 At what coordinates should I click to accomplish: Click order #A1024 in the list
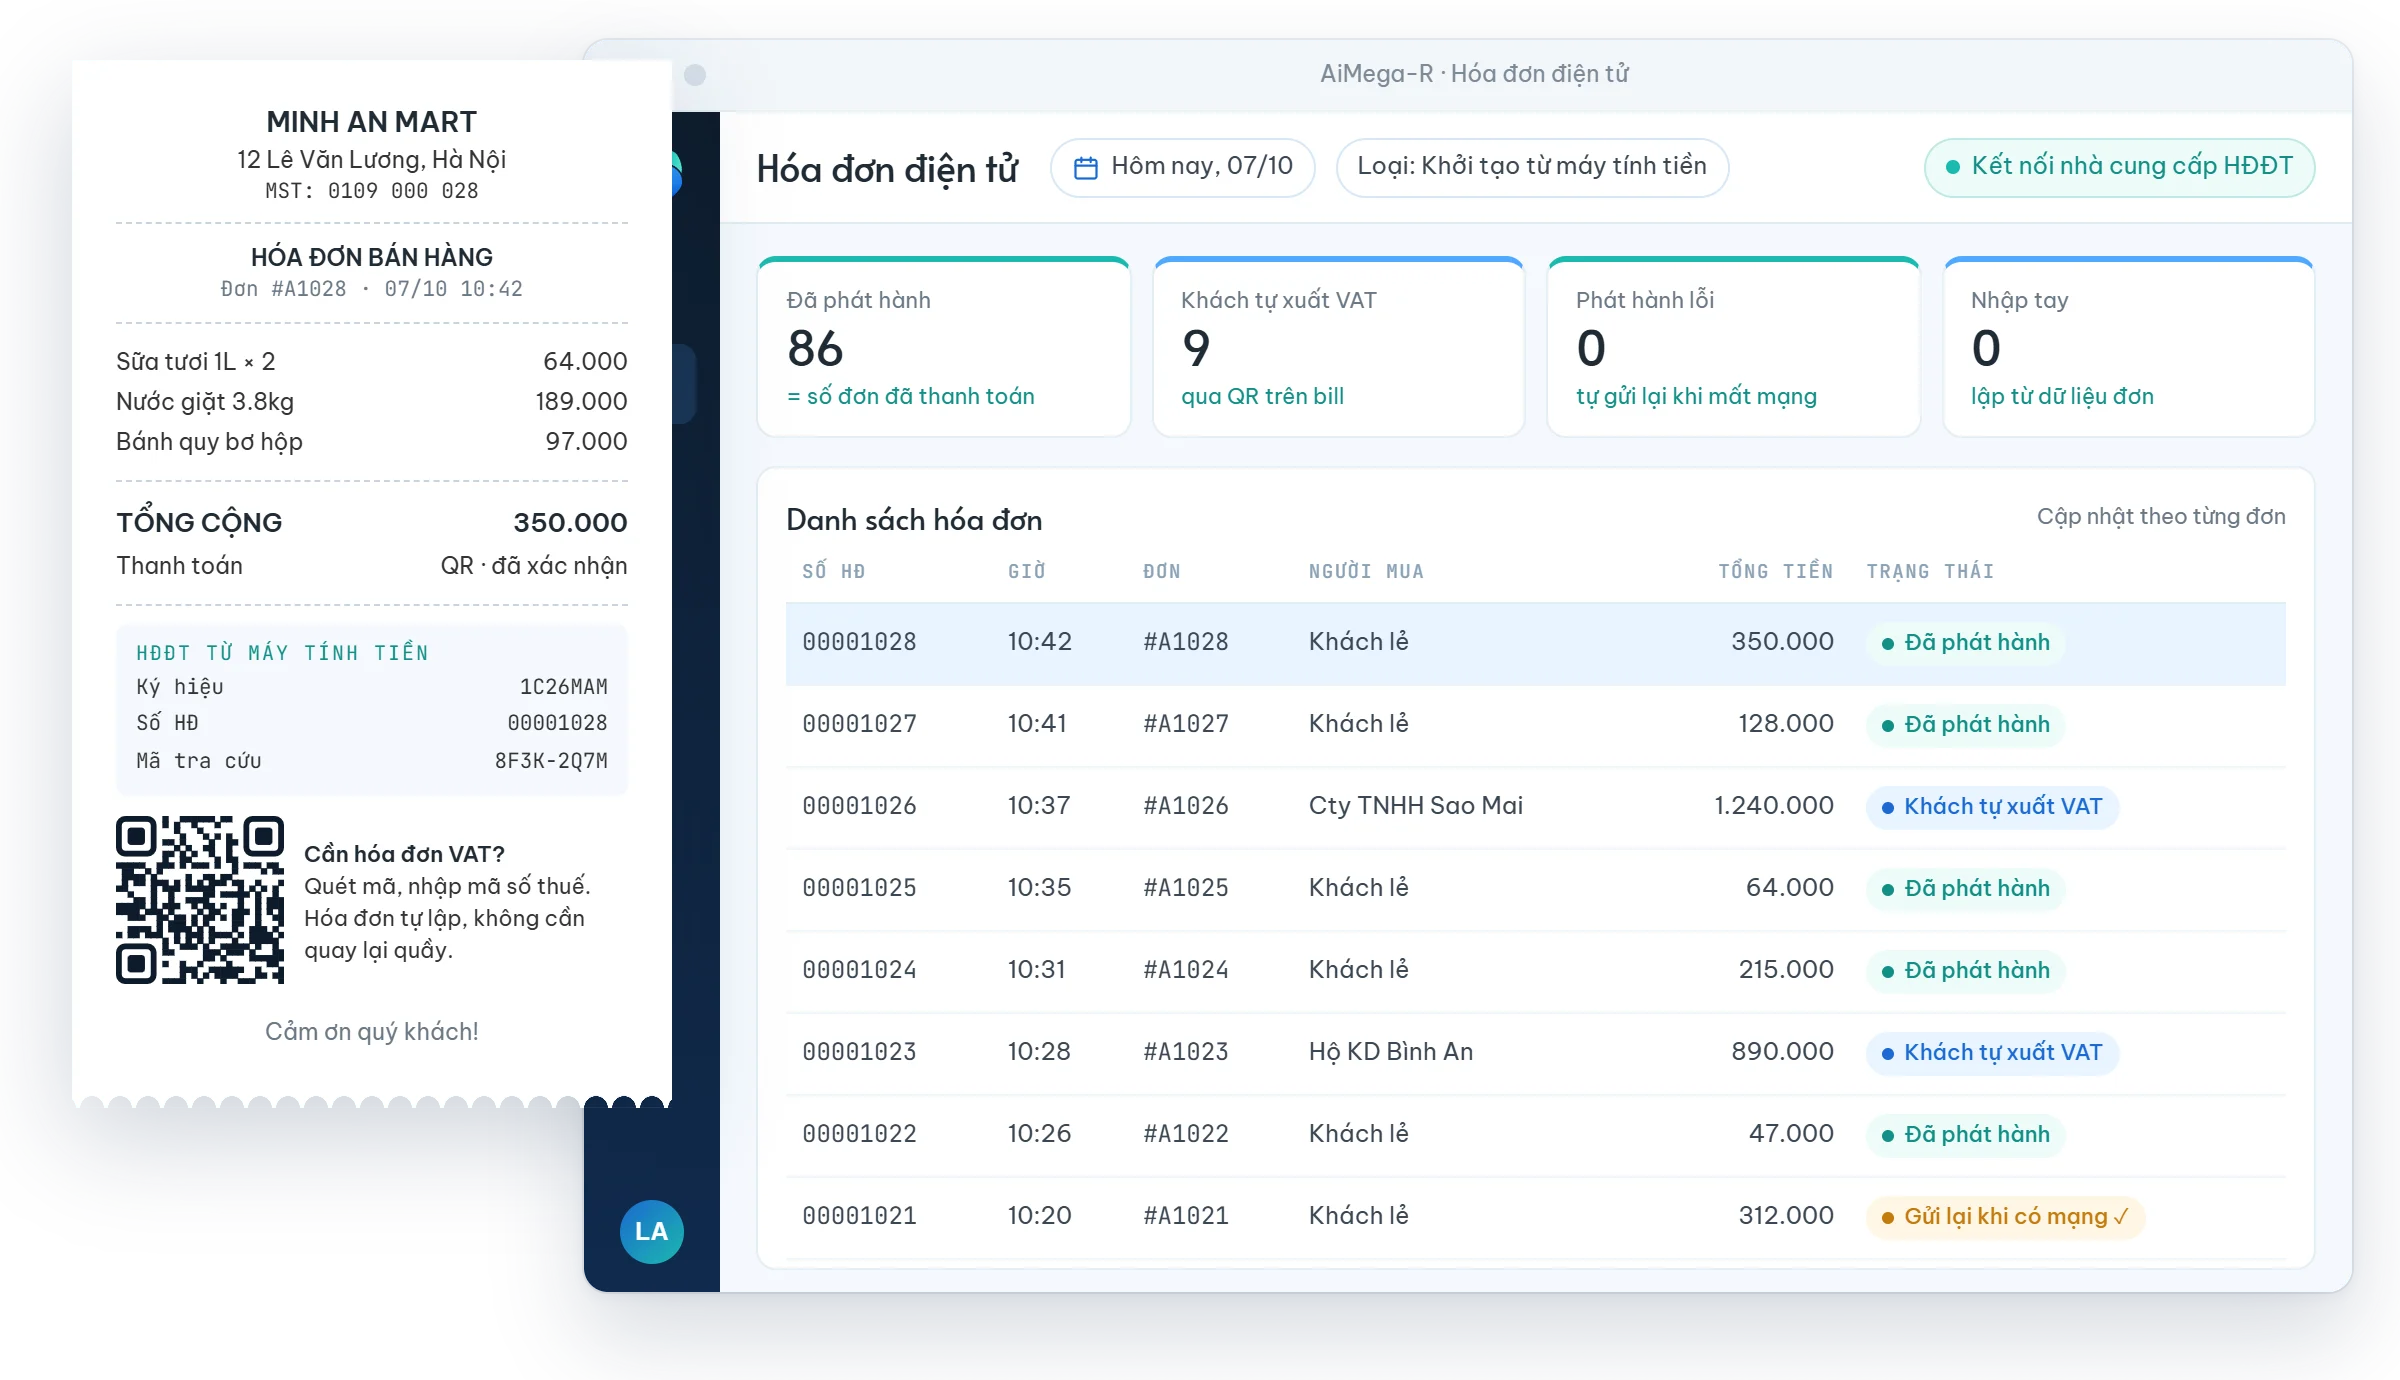click(1185, 970)
